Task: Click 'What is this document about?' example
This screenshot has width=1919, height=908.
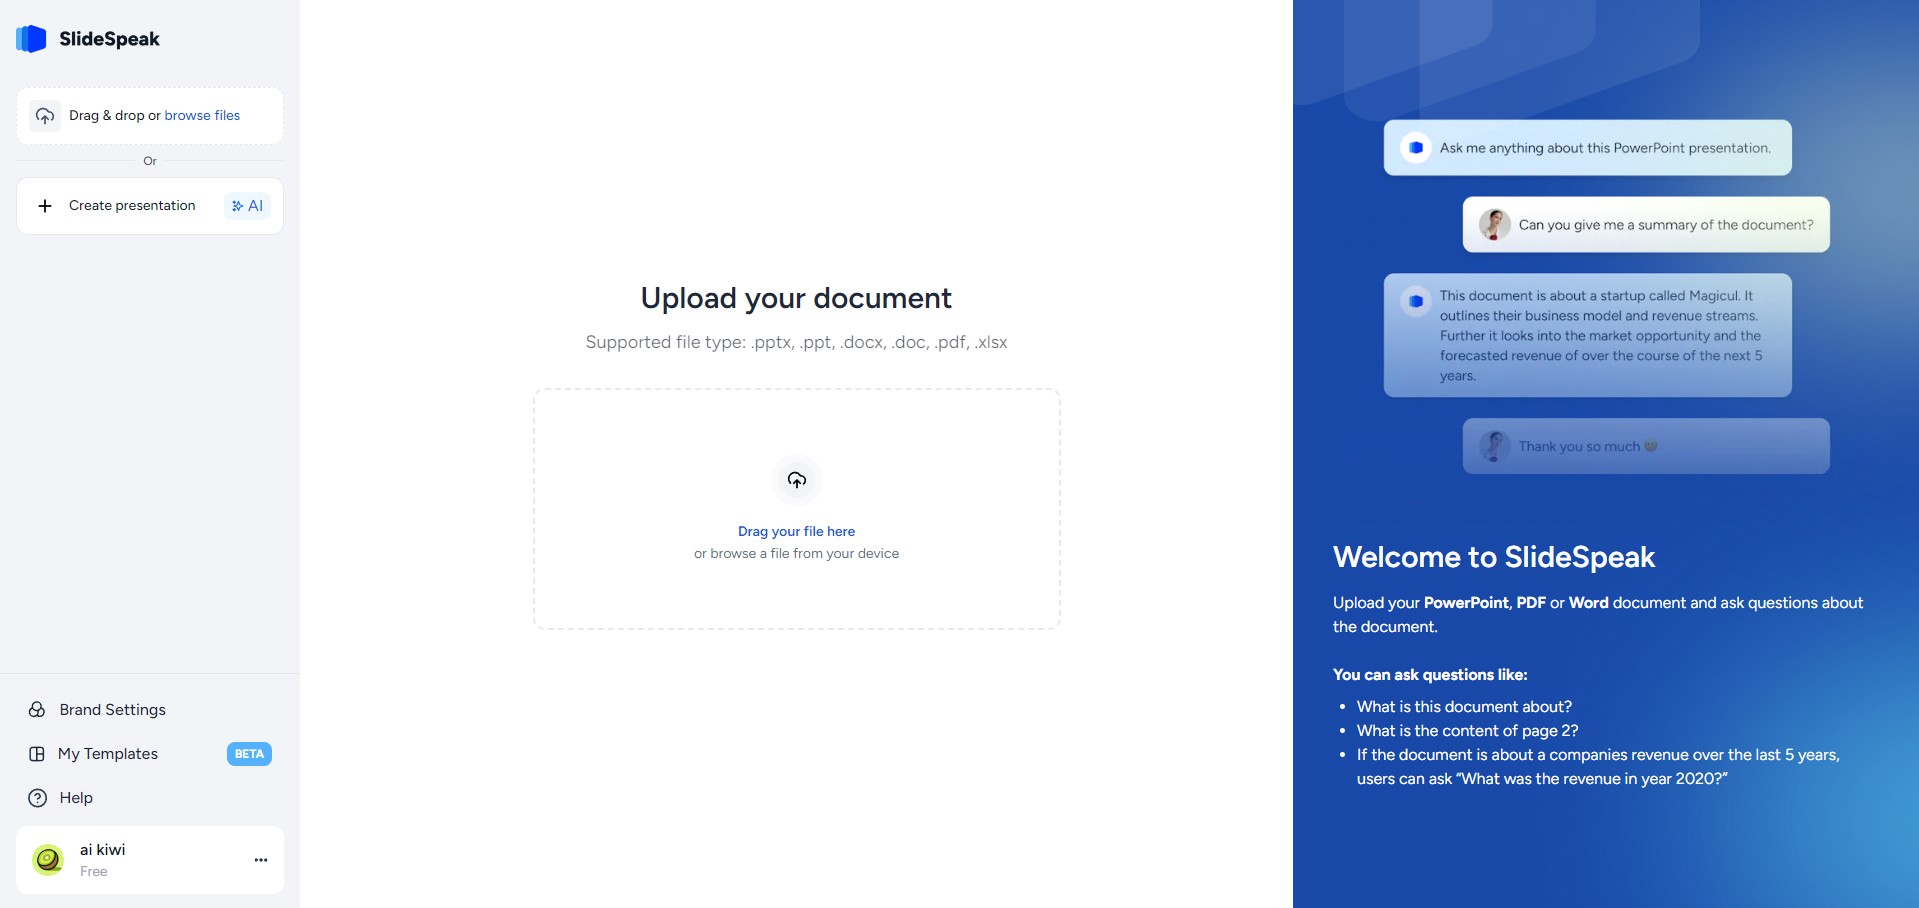Action: tap(1464, 707)
